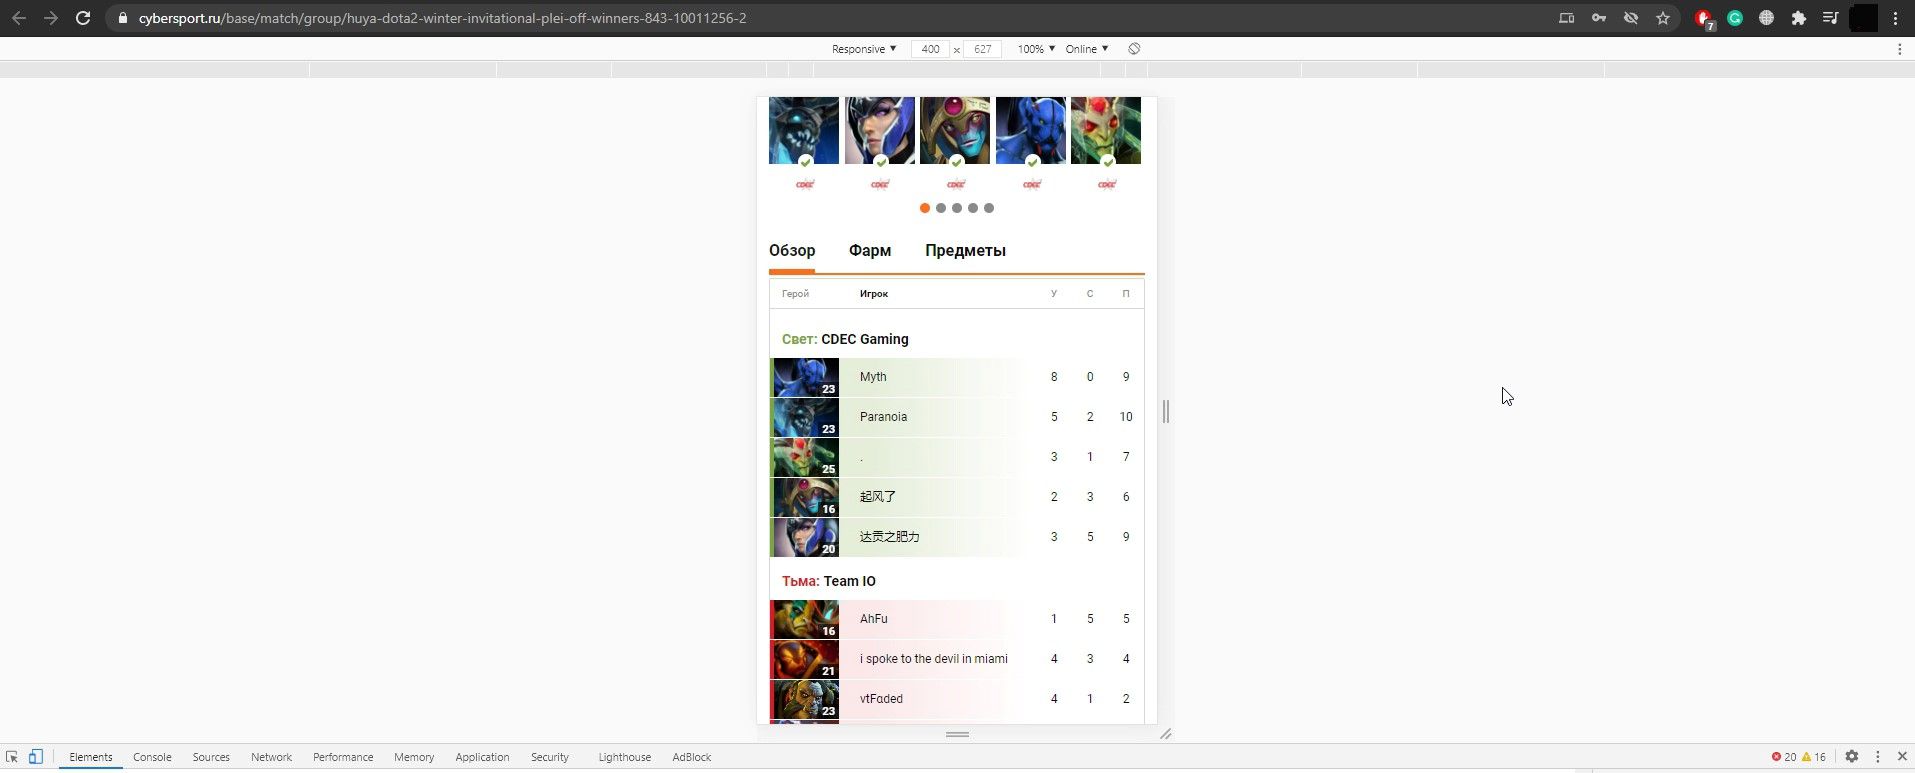The height and width of the screenshot is (773, 1915).
Task: Open device toolbar more options menu
Action: tap(1900, 49)
